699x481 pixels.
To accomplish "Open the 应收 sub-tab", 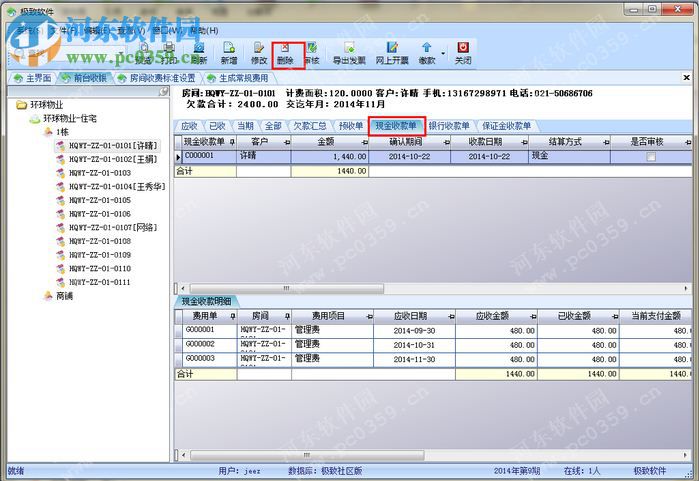I will (189, 126).
